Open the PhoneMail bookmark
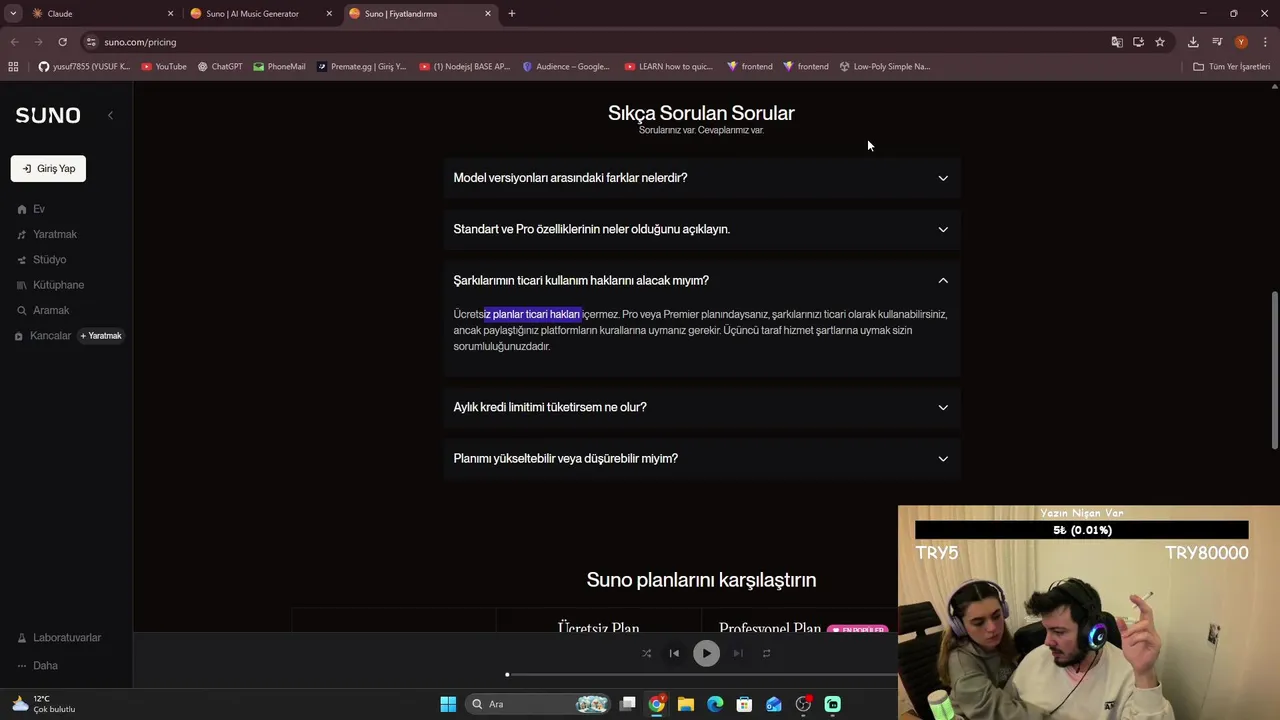This screenshot has height=720, width=1280. point(280,67)
